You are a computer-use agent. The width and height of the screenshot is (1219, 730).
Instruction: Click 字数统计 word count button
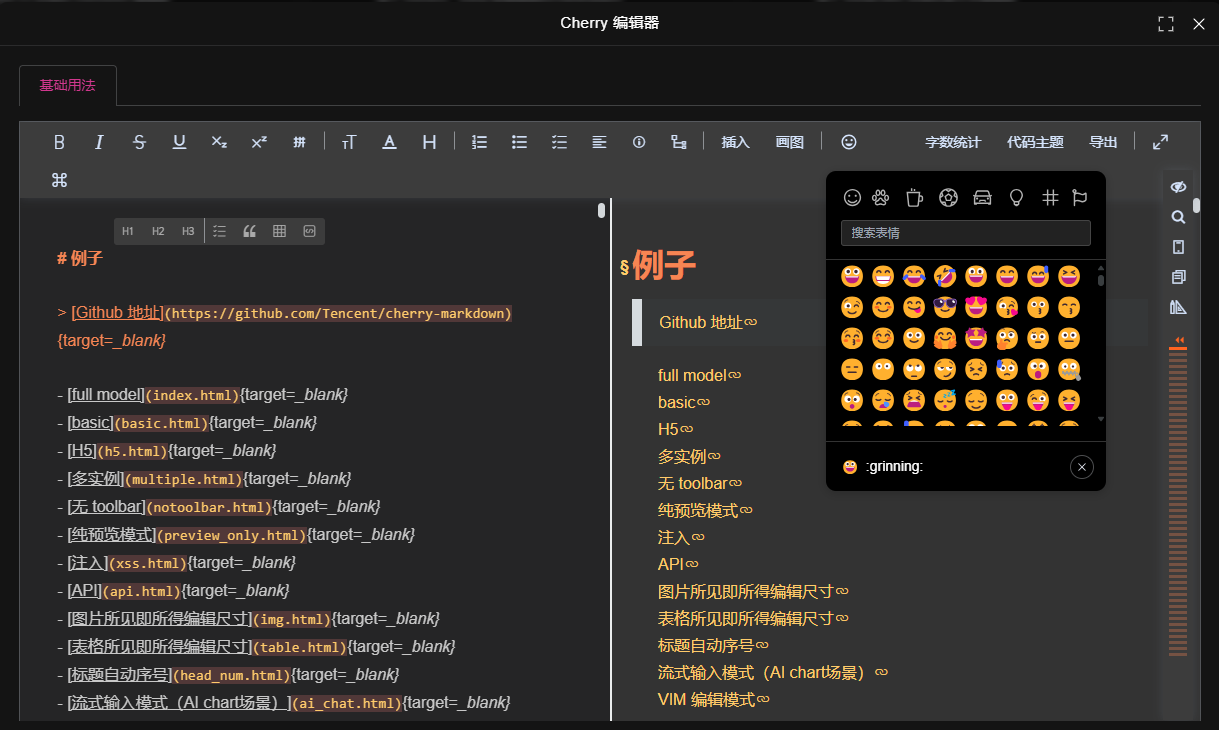coord(953,141)
